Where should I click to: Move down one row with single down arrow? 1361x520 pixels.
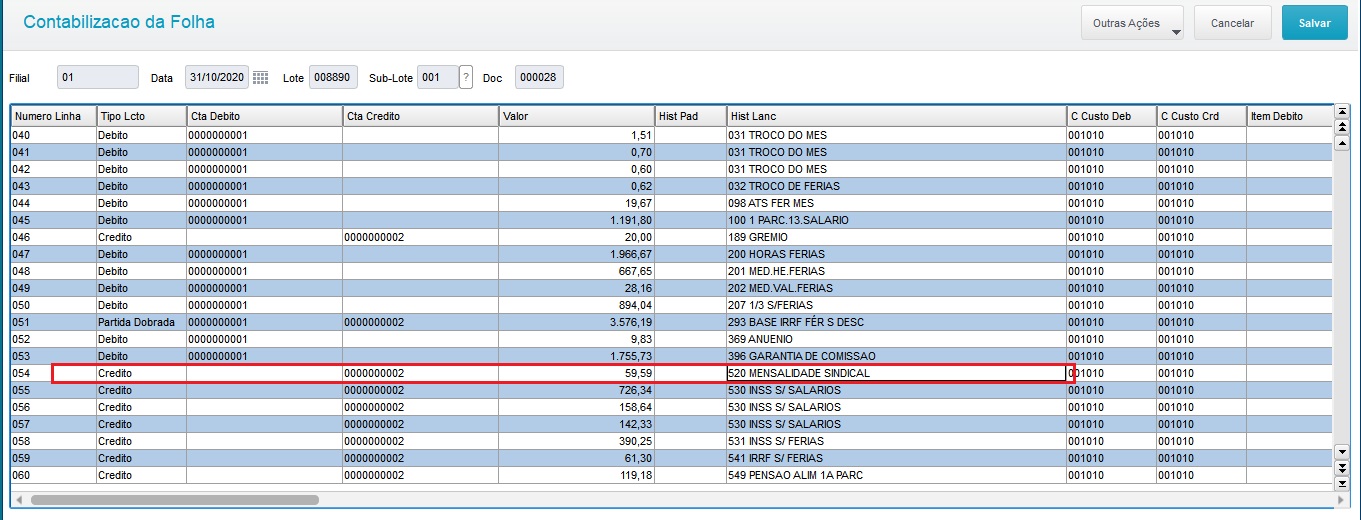pos(1342,453)
